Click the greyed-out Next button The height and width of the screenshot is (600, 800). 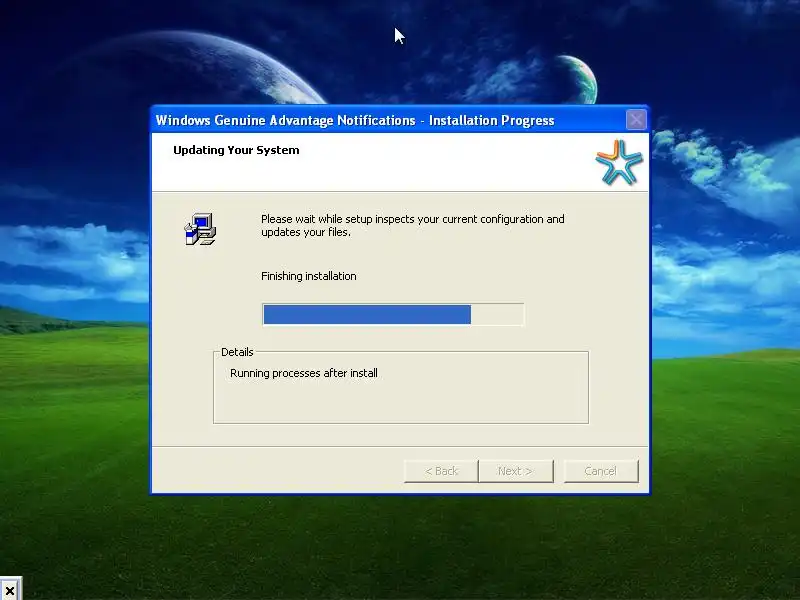click(x=516, y=471)
